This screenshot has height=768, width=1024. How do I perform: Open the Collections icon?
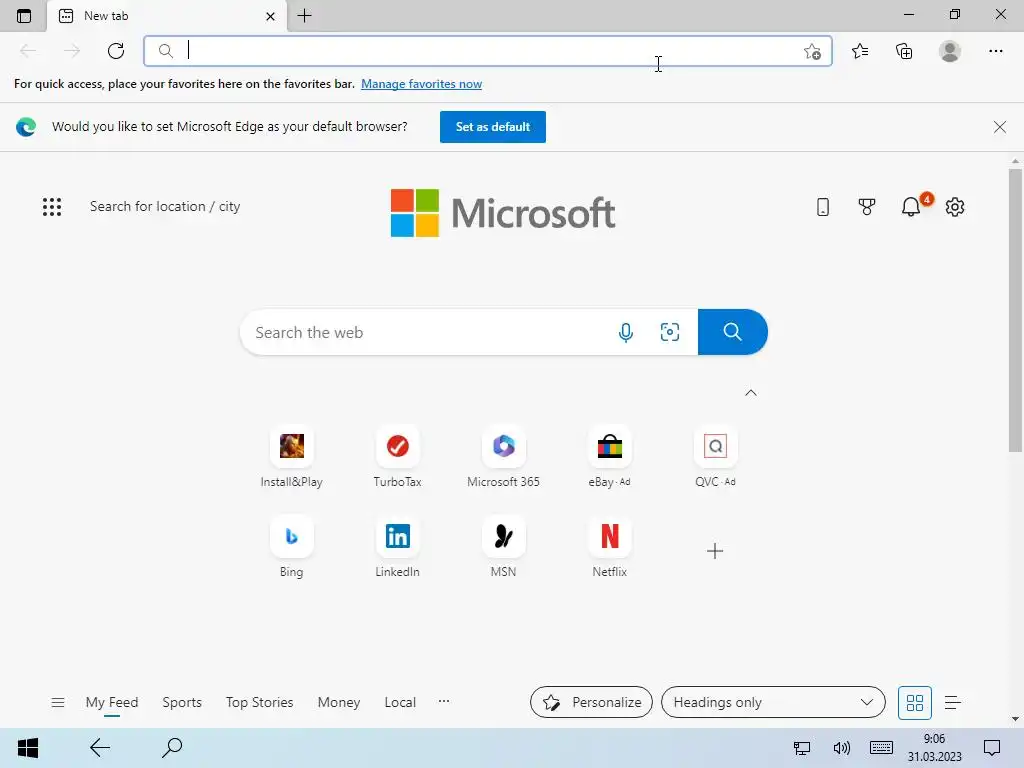pyautogui.click(x=904, y=51)
